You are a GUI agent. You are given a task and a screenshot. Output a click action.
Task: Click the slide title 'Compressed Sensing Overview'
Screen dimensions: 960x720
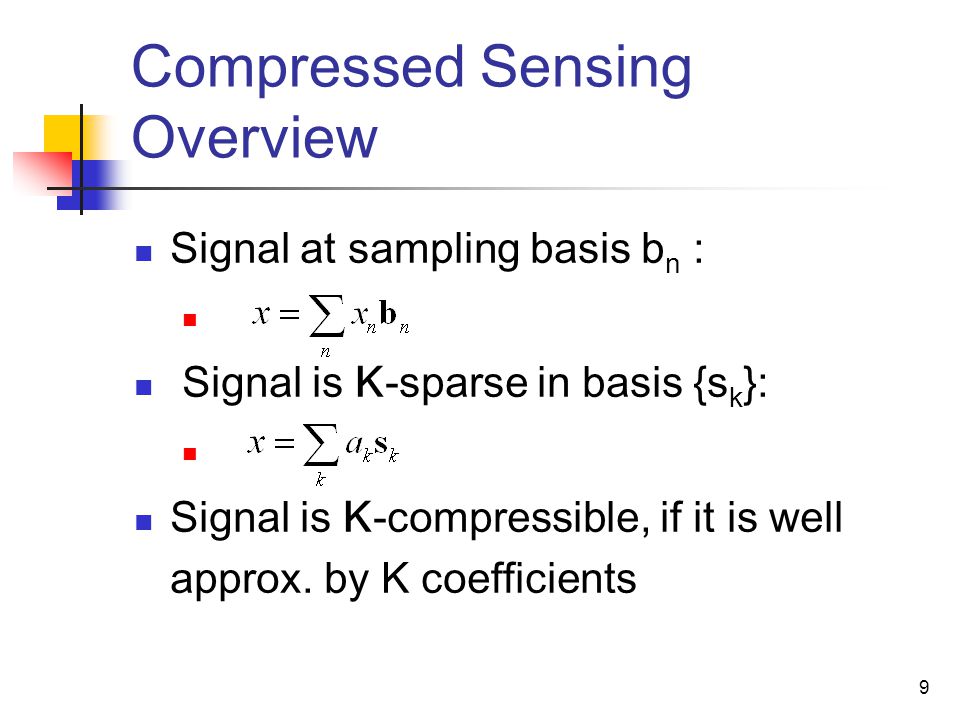(x=411, y=102)
